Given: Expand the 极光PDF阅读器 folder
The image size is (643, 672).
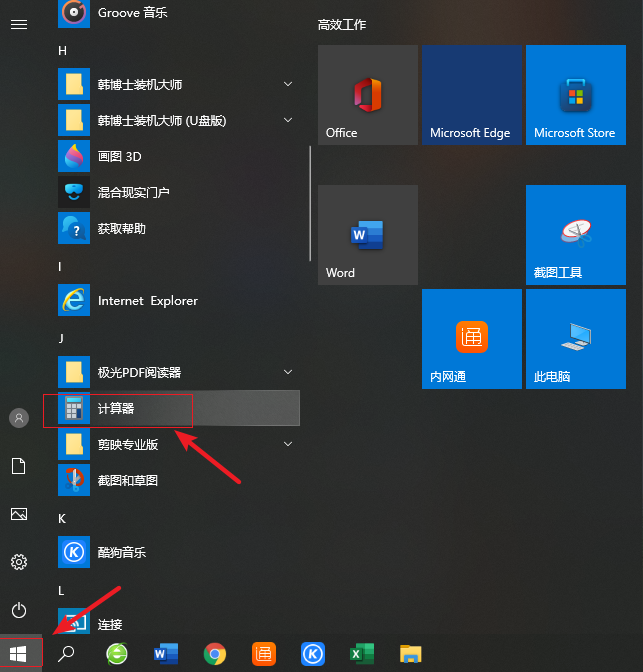Looking at the screenshot, I should click(288, 372).
